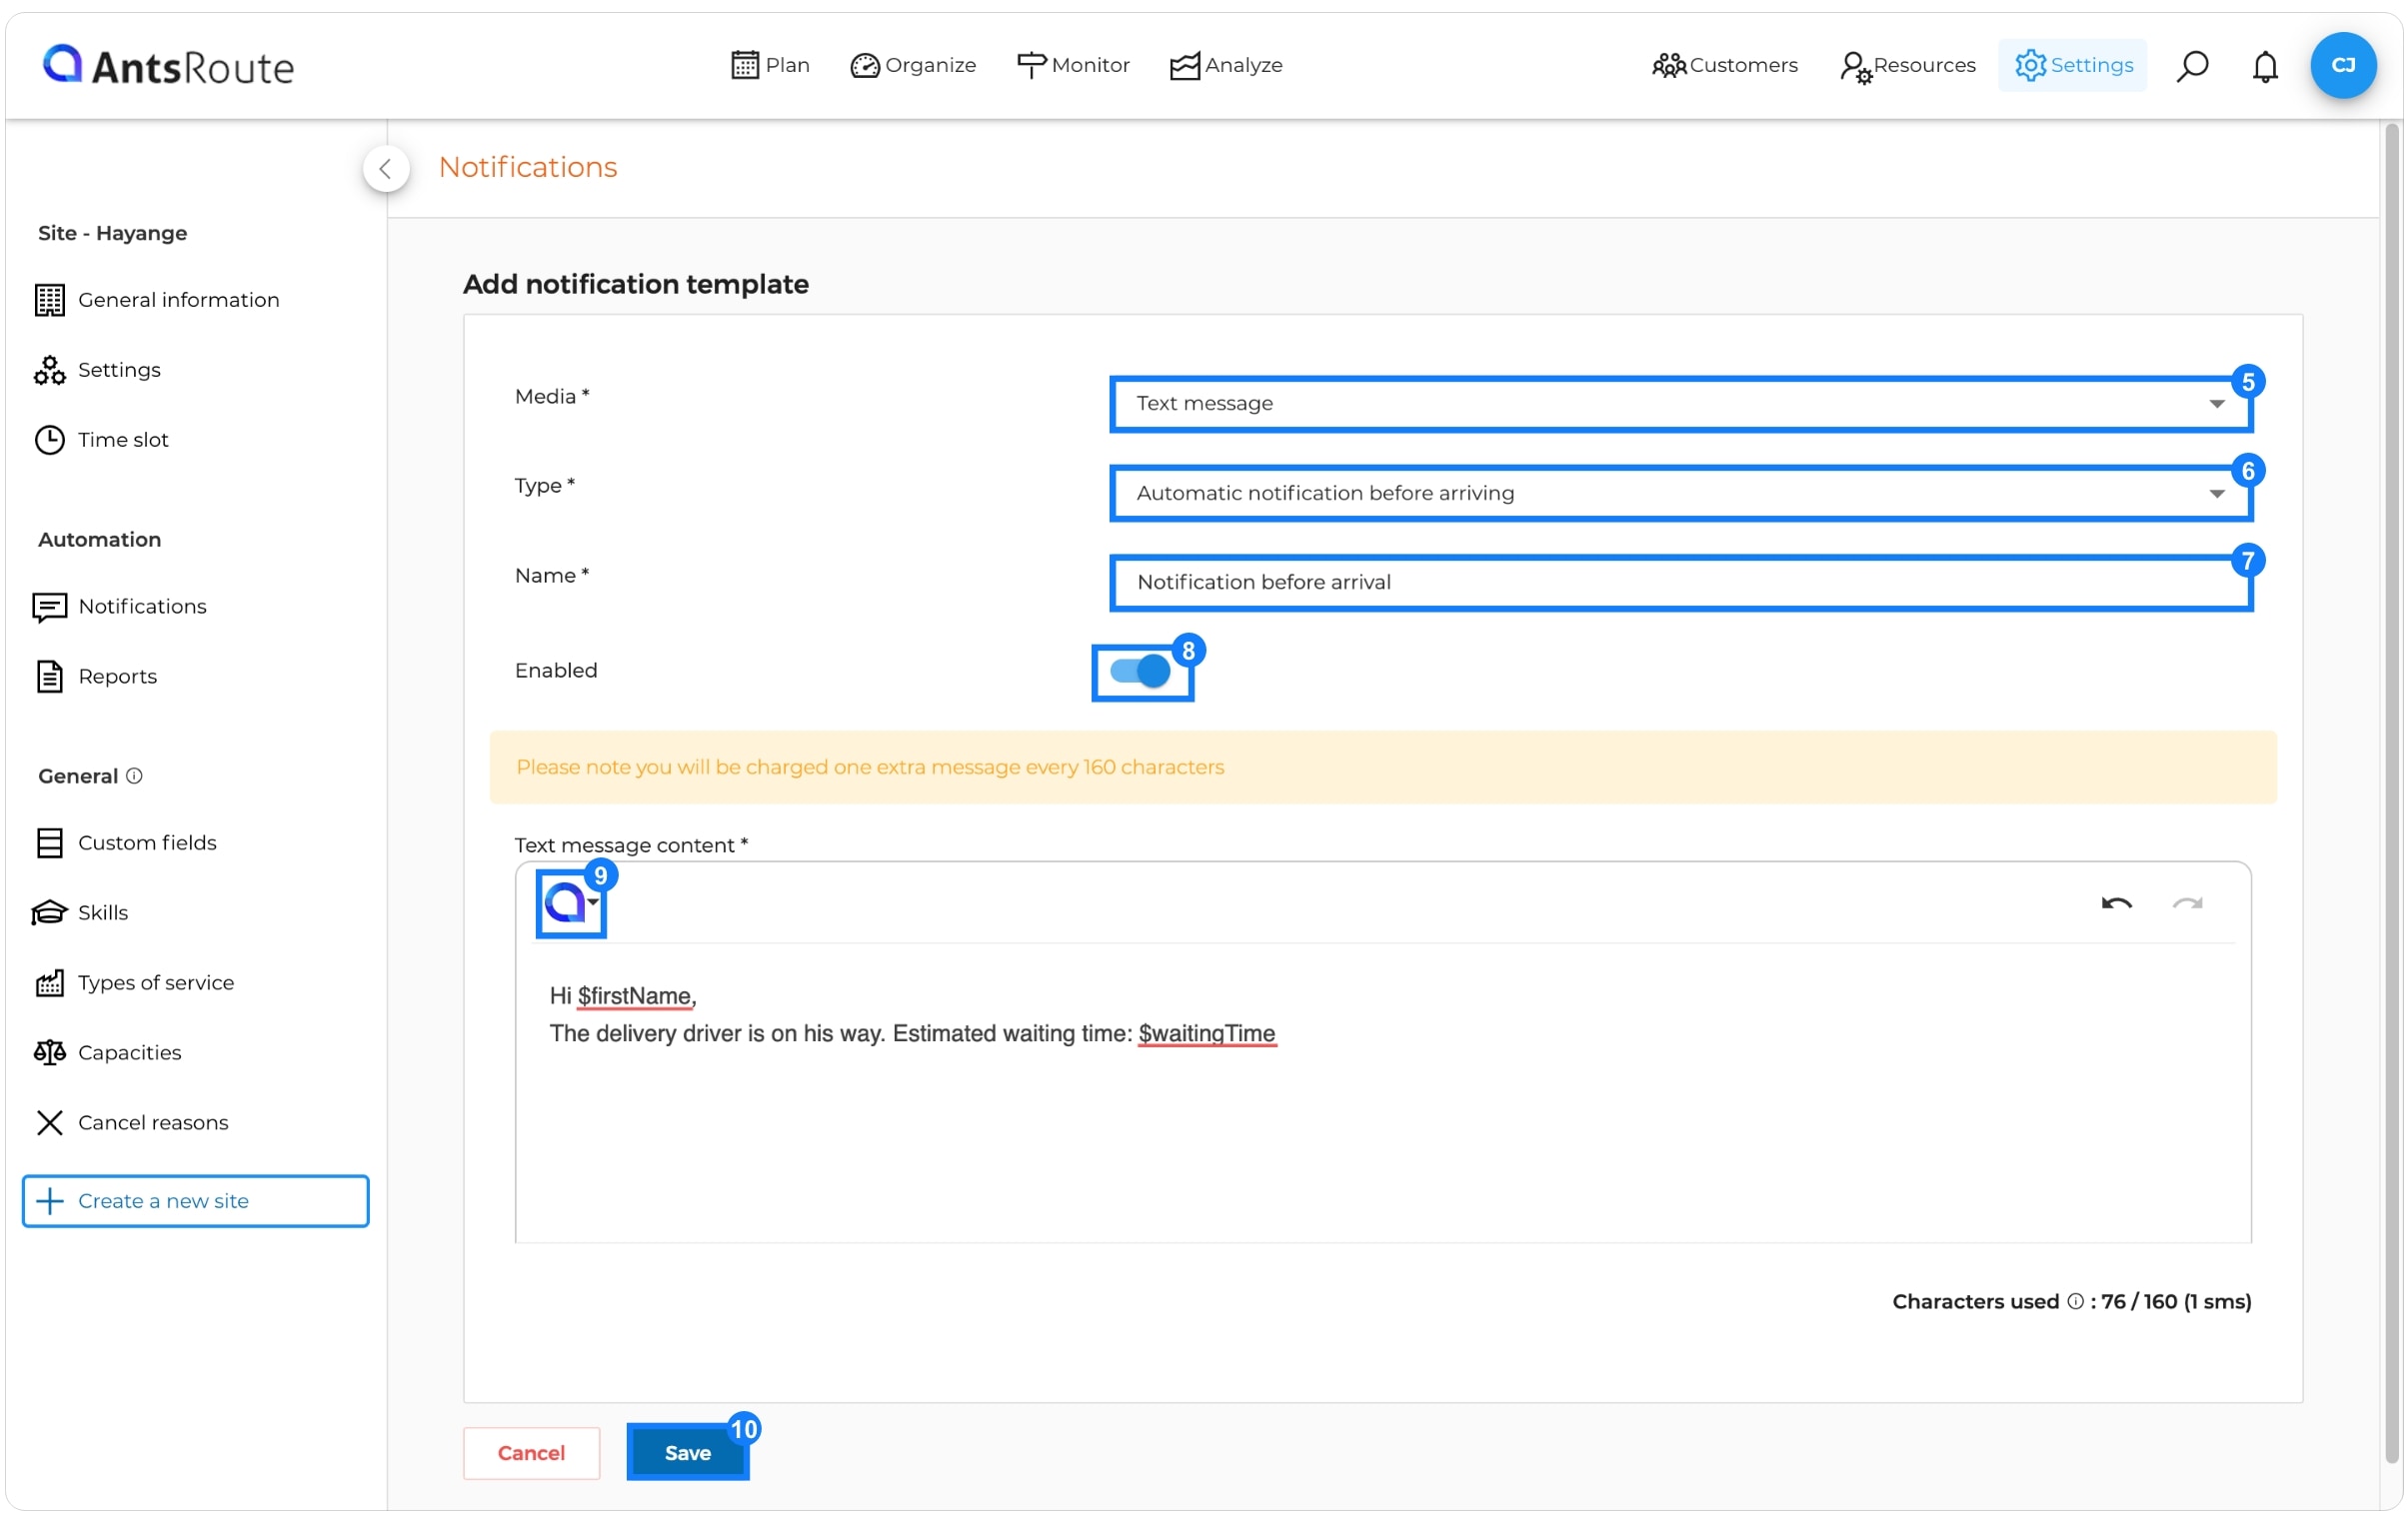The image size is (2408, 1522).
Task: Open site Settings cogs icon
Action: coord(49,370)
